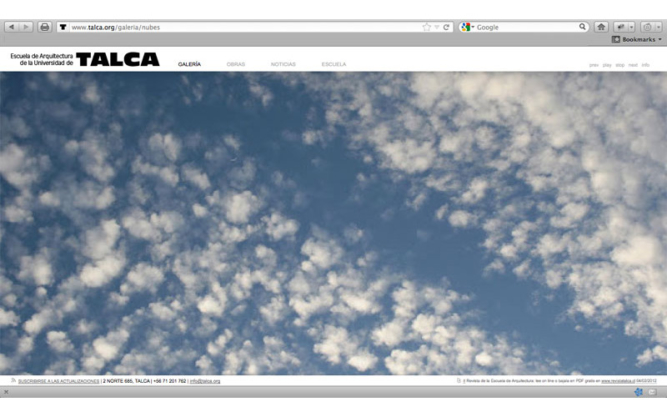The image size is (667, 417).
Task: Open the Bookmarks menu
Action: click(637, 39)
